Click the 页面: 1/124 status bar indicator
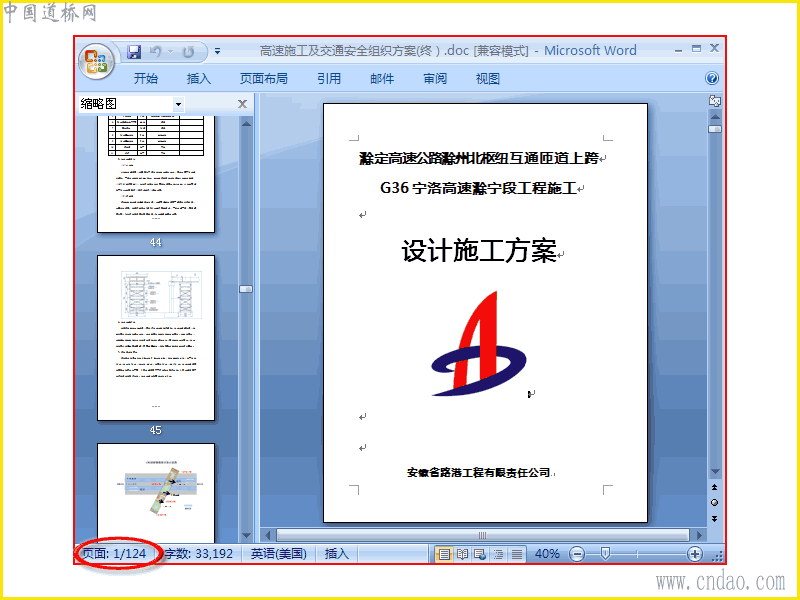The image size is (800, 600). click(115, 554)
